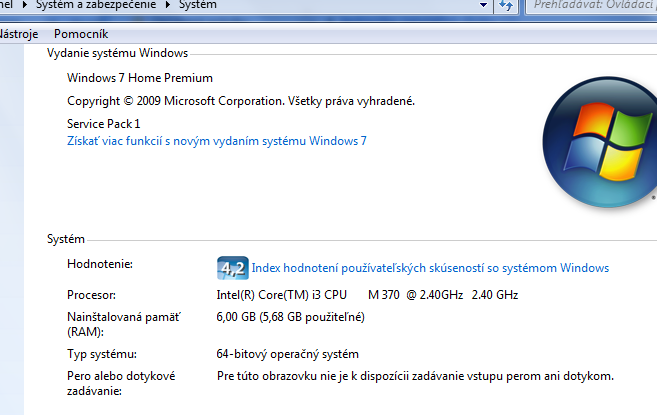Click the Microsoft copyright notice text
Screen dimensions: 657x415
coord(240,101)
